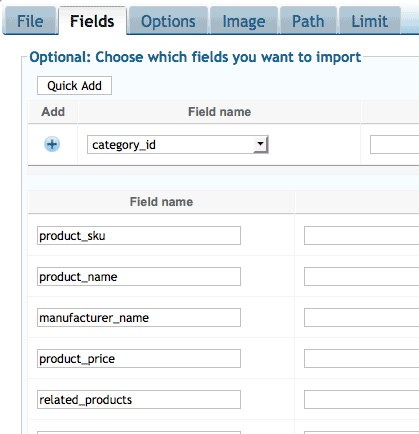Click the manufacturer_name field input
Image resolution: width=419 pixels, height=434 pixels.
pos(139,318)
